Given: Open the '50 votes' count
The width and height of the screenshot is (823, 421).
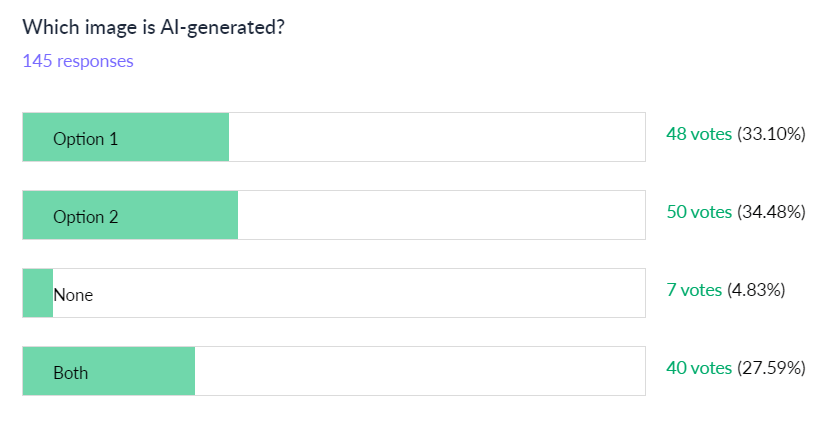Looking at the screenshot, I should point(699,212).
